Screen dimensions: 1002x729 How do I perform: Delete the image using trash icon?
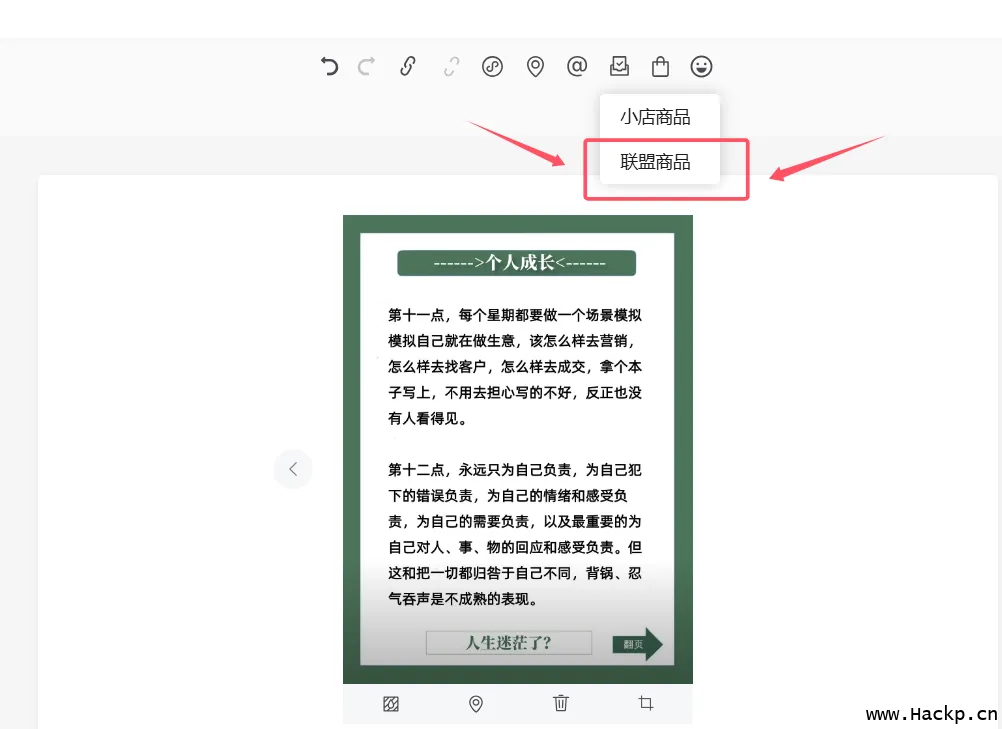tap(561, 704)
